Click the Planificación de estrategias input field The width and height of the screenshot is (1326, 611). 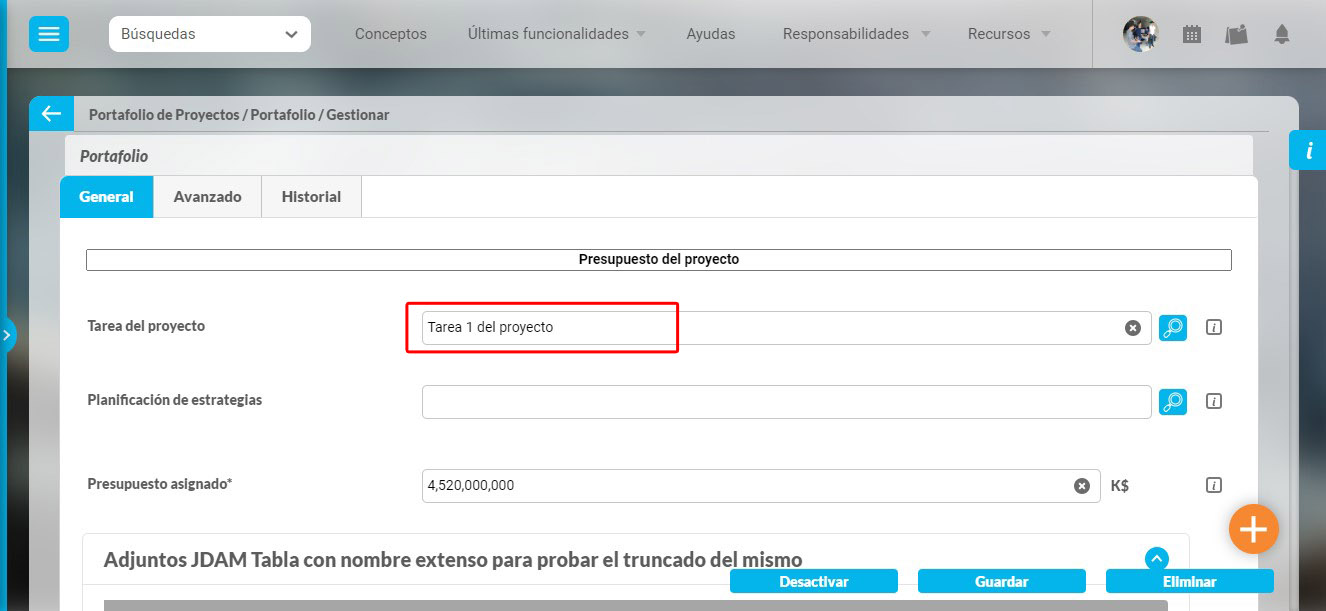786,402
